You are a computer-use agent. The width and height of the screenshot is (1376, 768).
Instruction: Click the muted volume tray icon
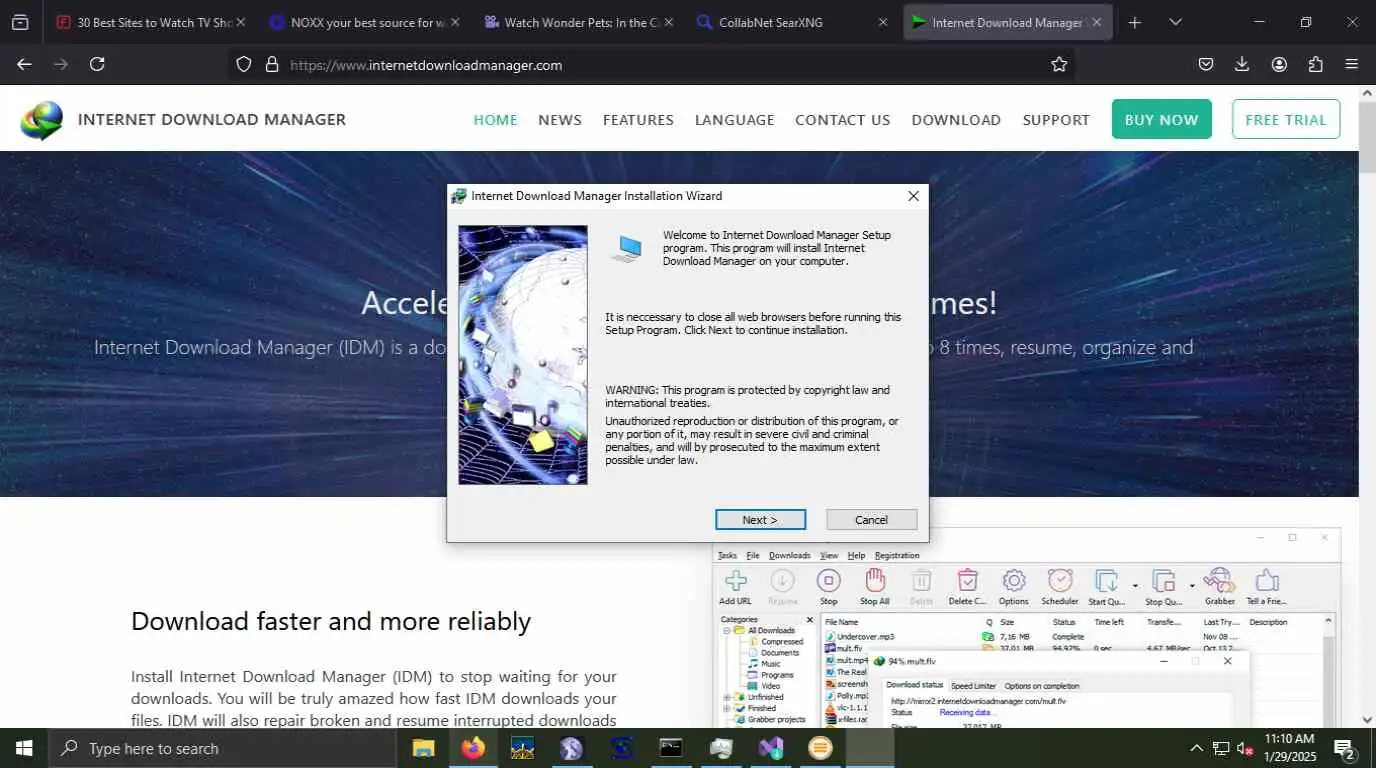1246,748
